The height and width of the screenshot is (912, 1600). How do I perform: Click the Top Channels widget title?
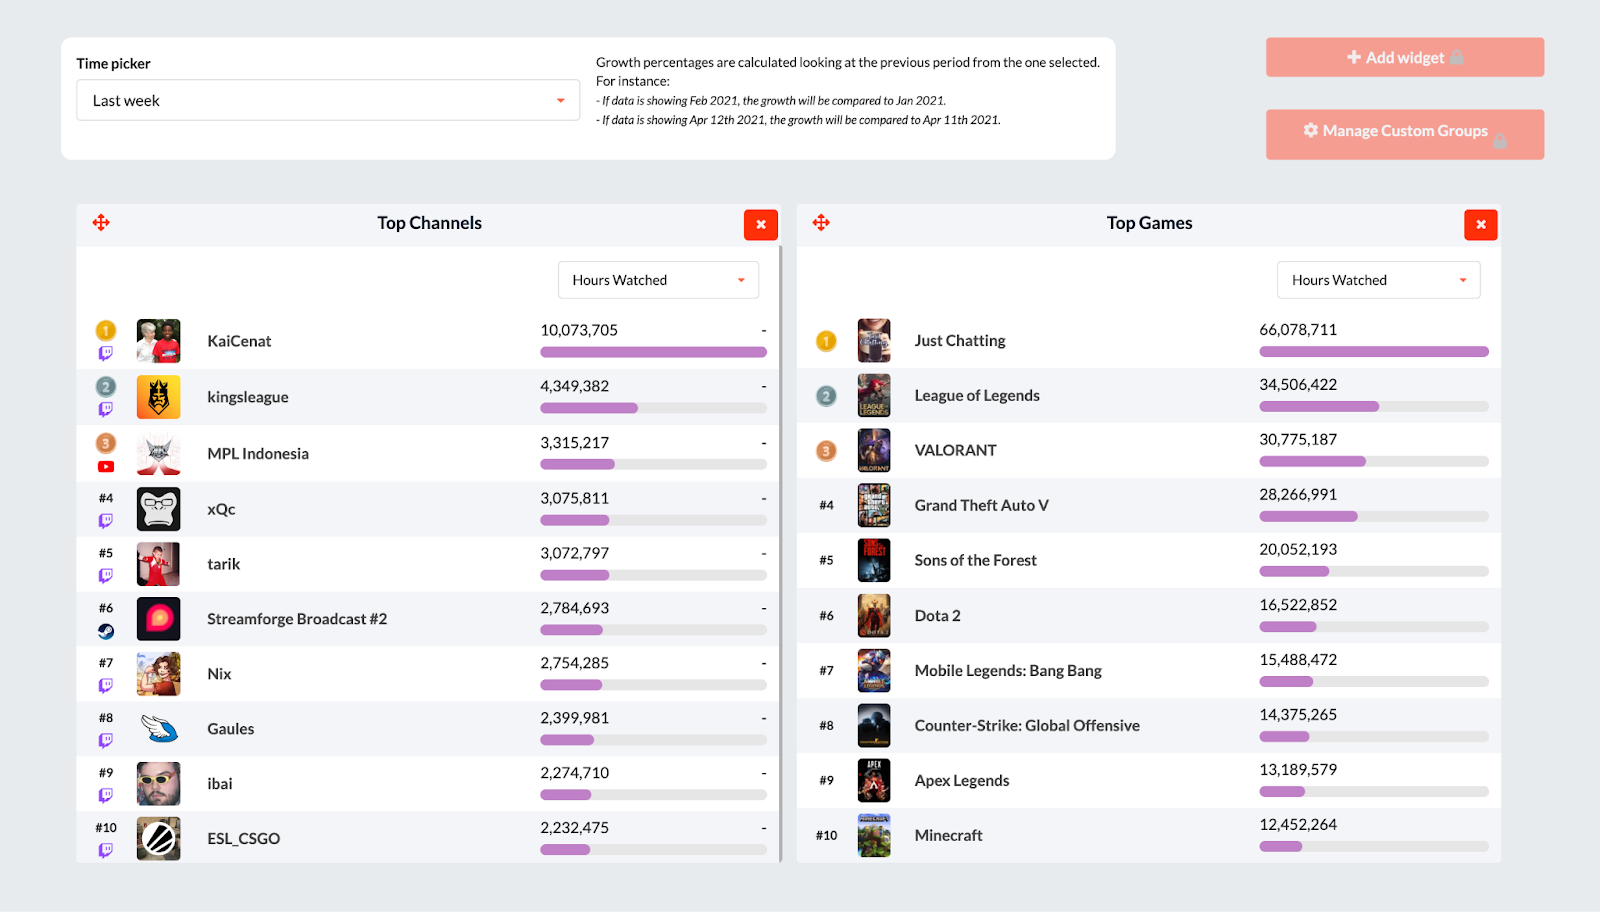tap(429, 223)
